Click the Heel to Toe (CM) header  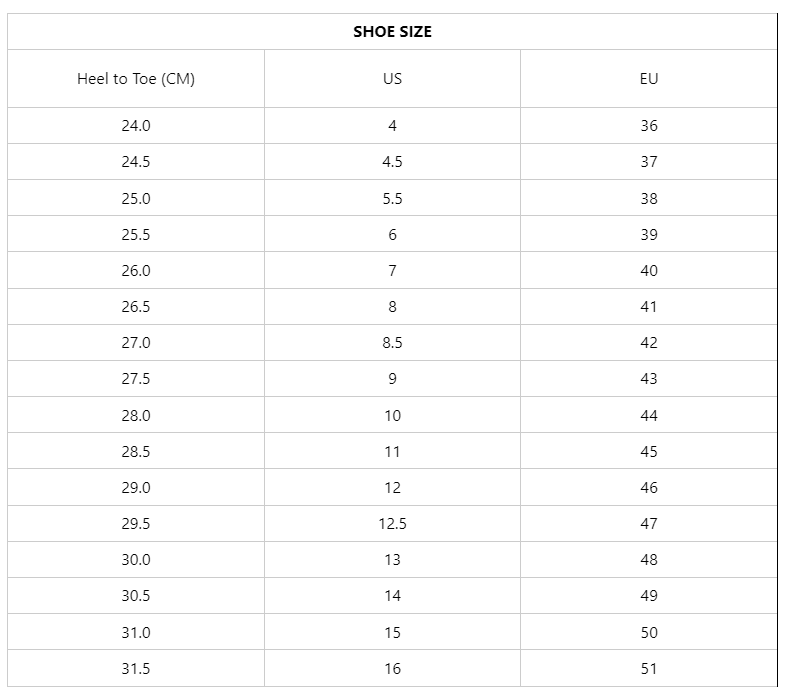click(x=136, y=78)
